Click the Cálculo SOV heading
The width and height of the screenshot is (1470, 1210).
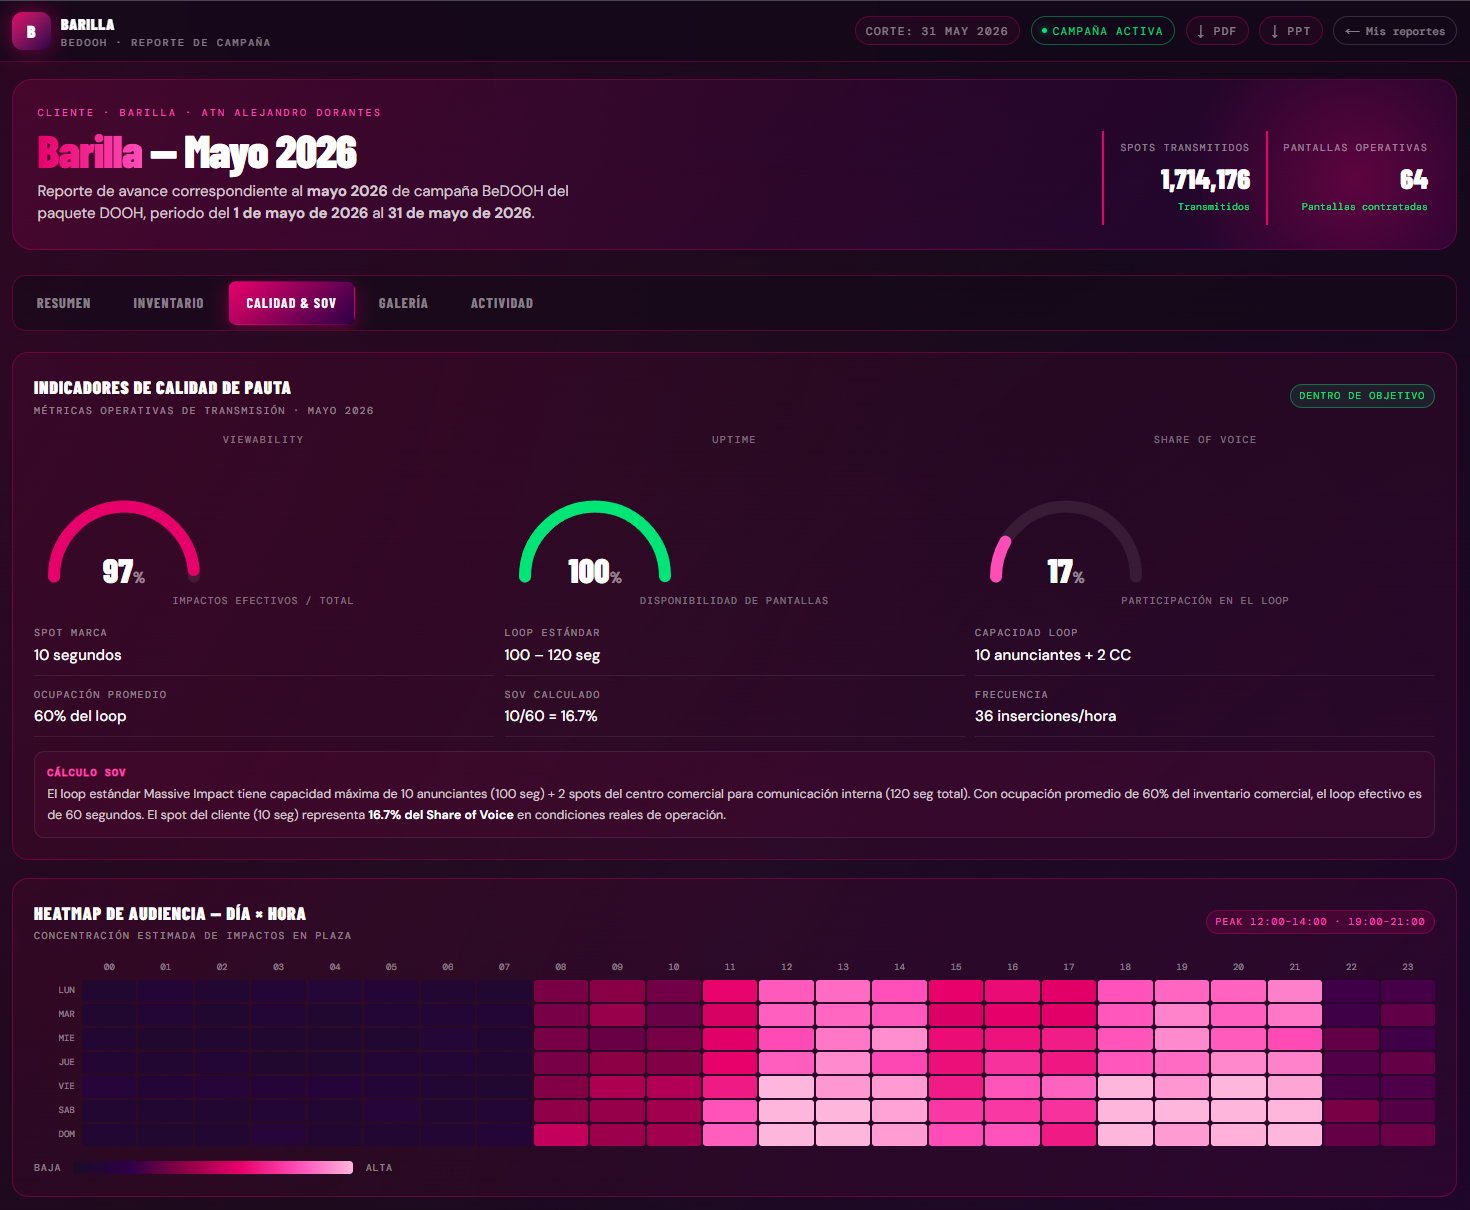pyautogui.click(x=86, y=773)
